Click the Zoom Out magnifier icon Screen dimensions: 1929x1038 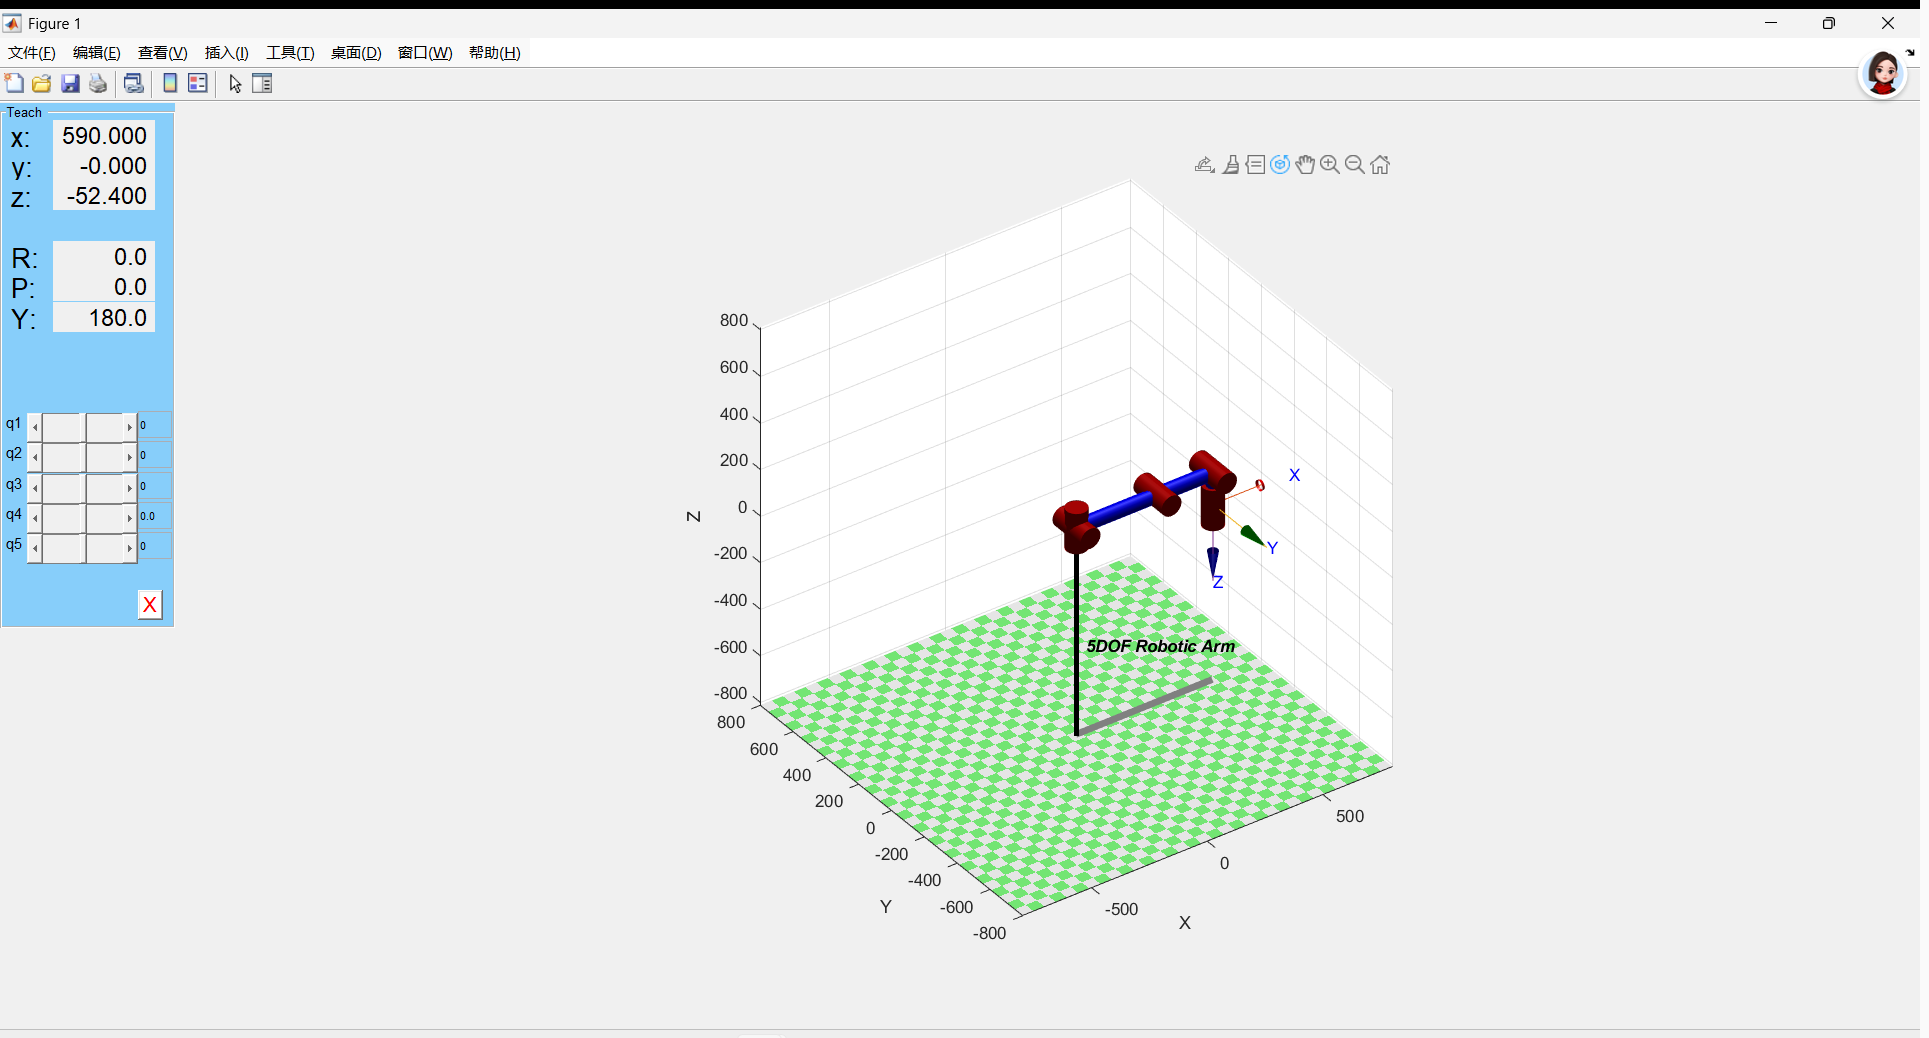click(x=1355, y=165)
